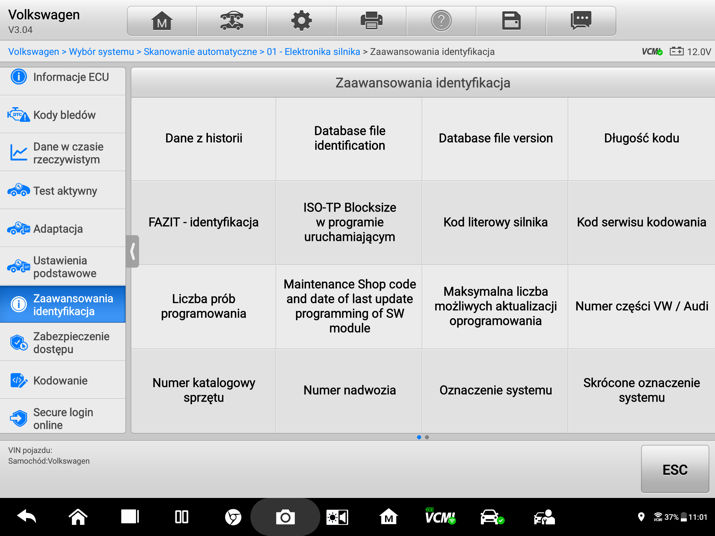
Task: Go to Skanowanie automatyczne breadcrumb
Action: (200, 52)
